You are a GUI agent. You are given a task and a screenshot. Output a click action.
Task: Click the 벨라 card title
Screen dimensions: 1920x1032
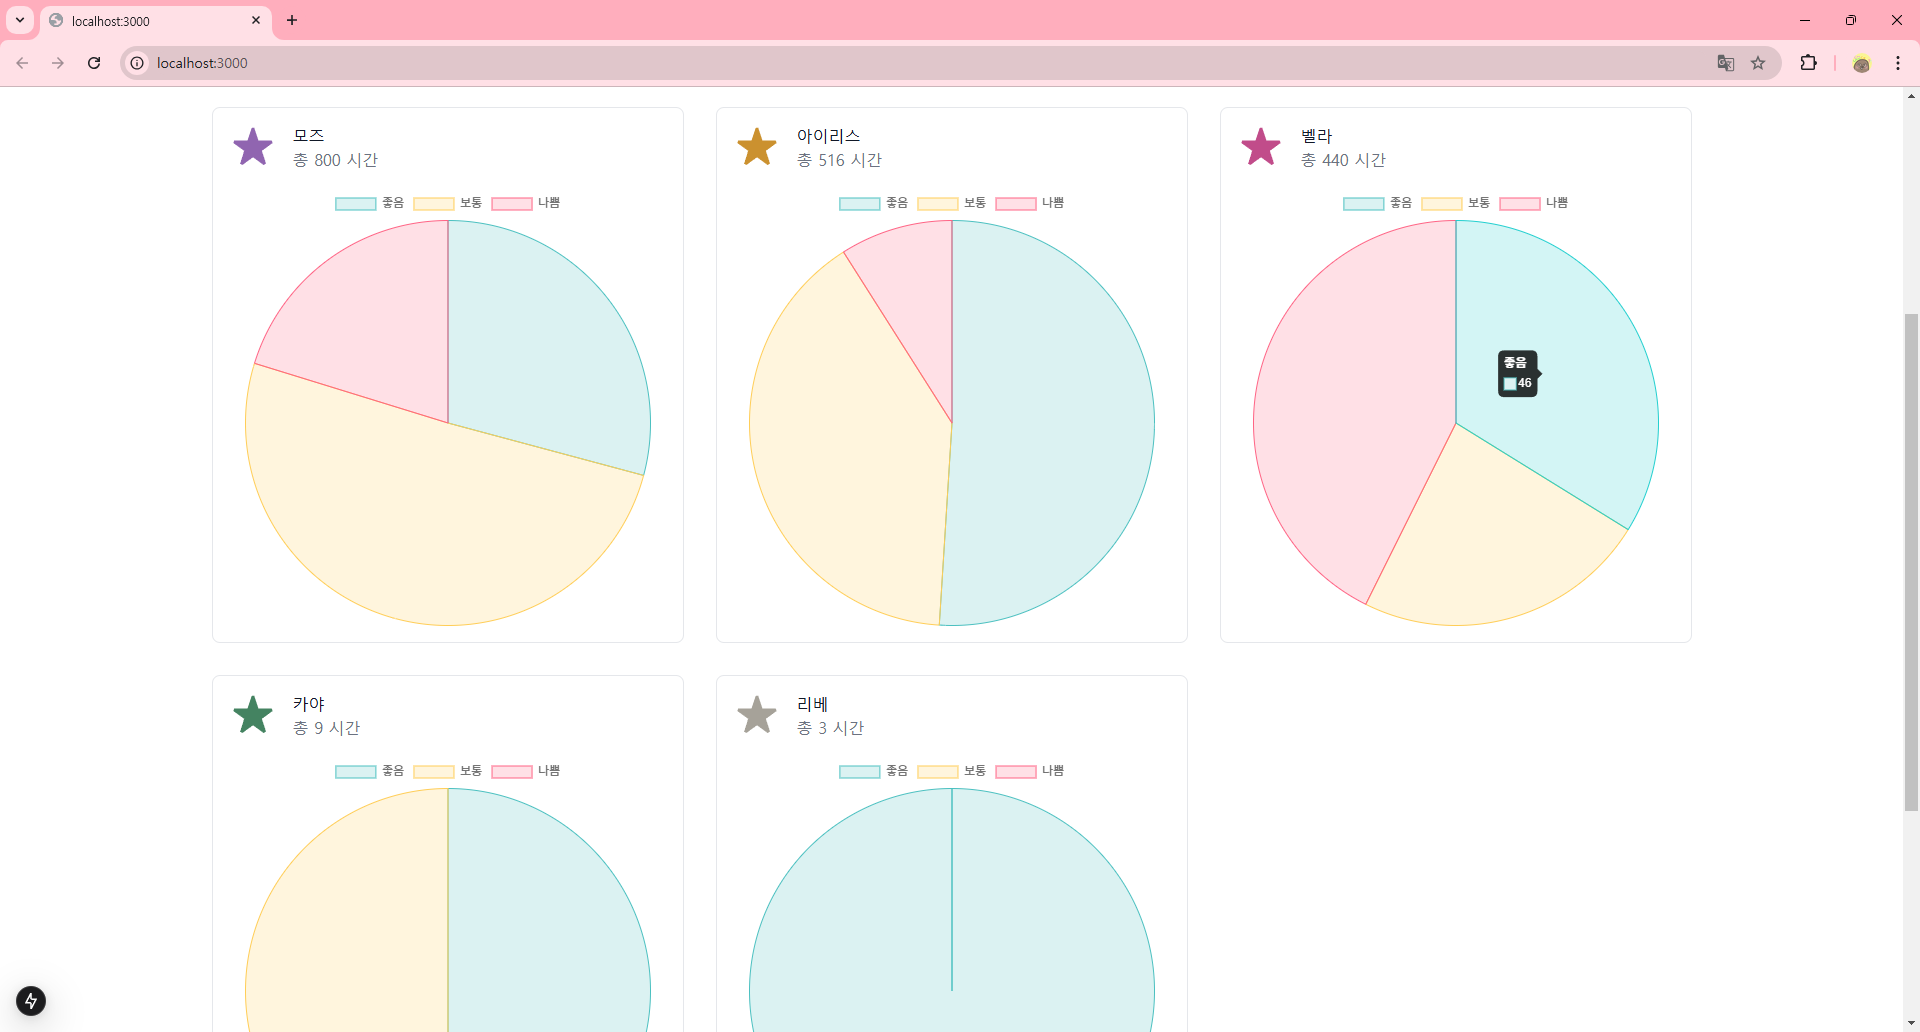coord(1316,135)
